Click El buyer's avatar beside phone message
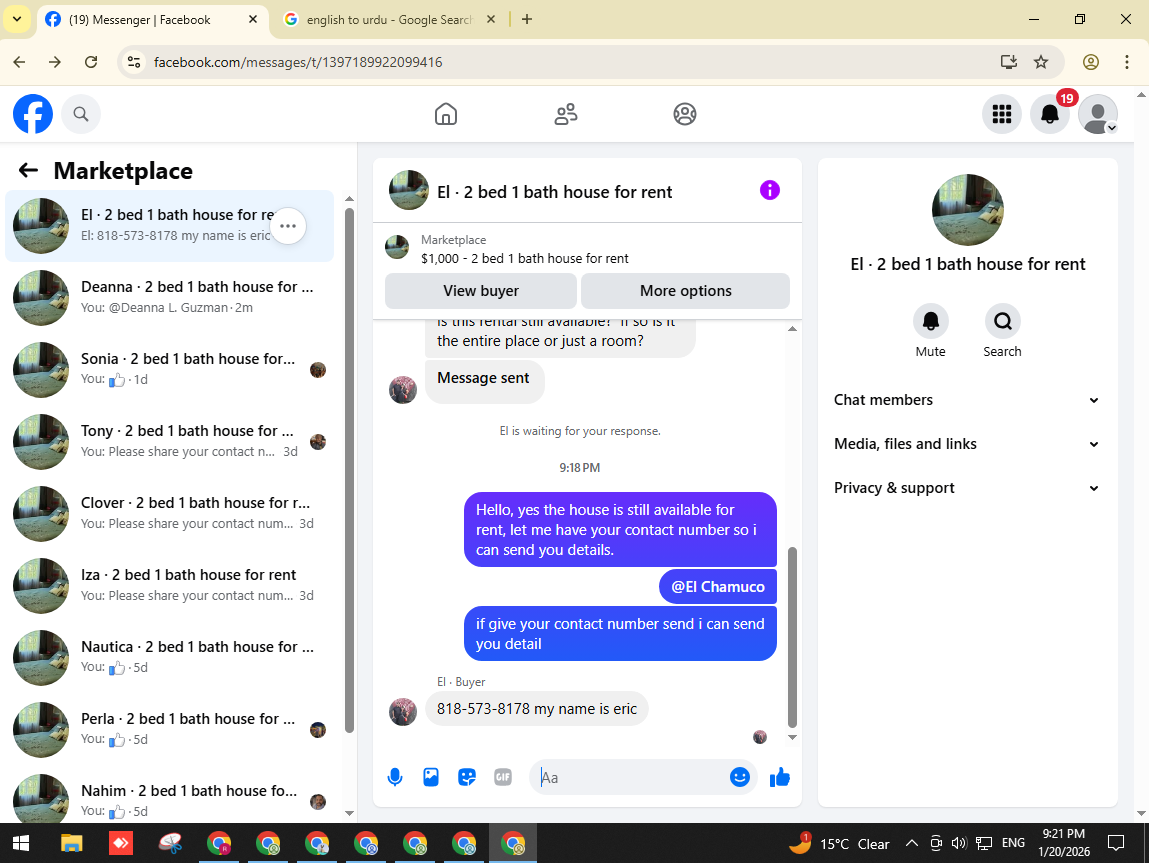Image resolution: width=1149 pixels, height=863 pixels. coord(403,711)
